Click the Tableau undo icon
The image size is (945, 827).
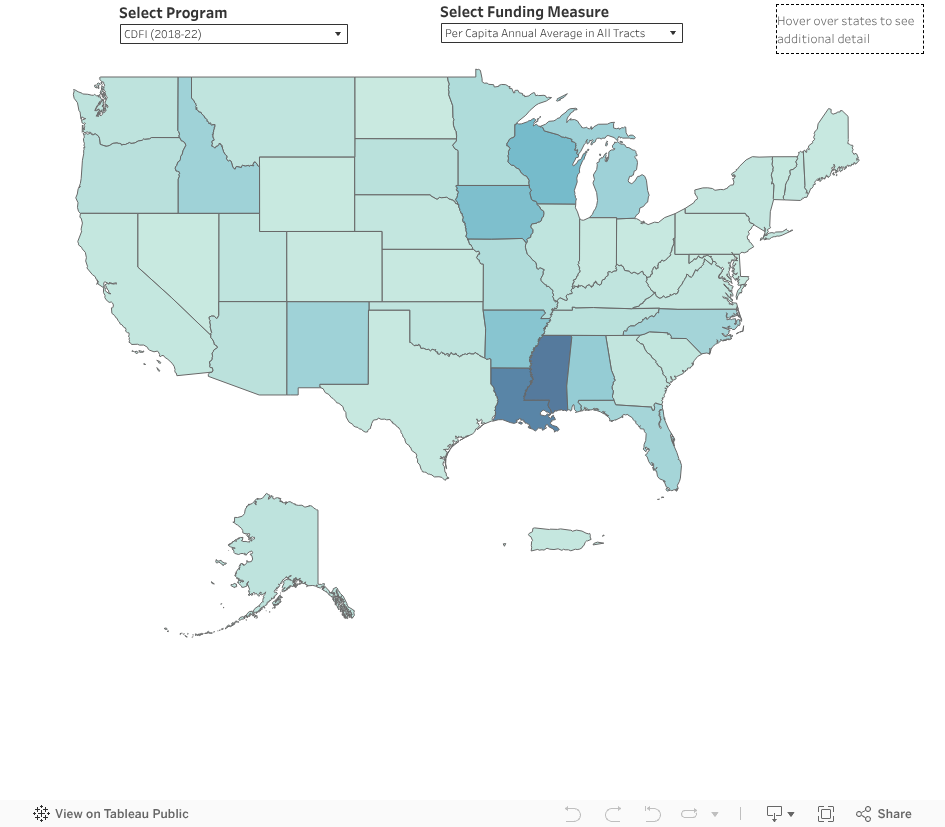pos(573,814)
